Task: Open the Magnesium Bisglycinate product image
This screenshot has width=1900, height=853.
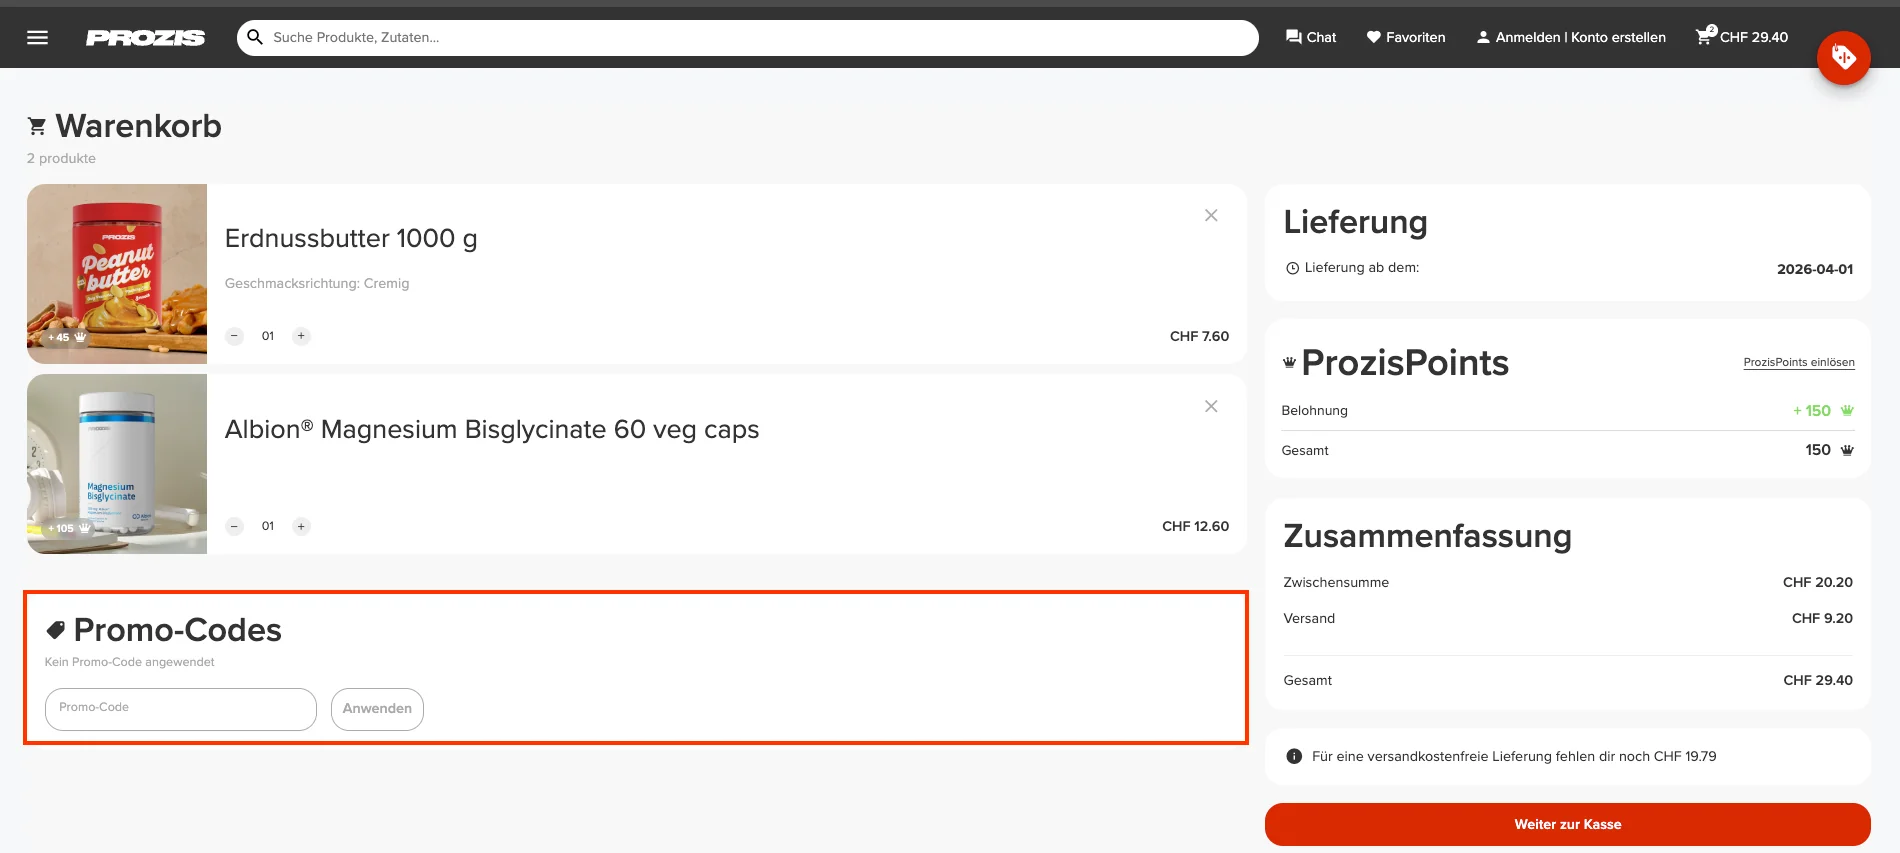Action: pos(117,464)
